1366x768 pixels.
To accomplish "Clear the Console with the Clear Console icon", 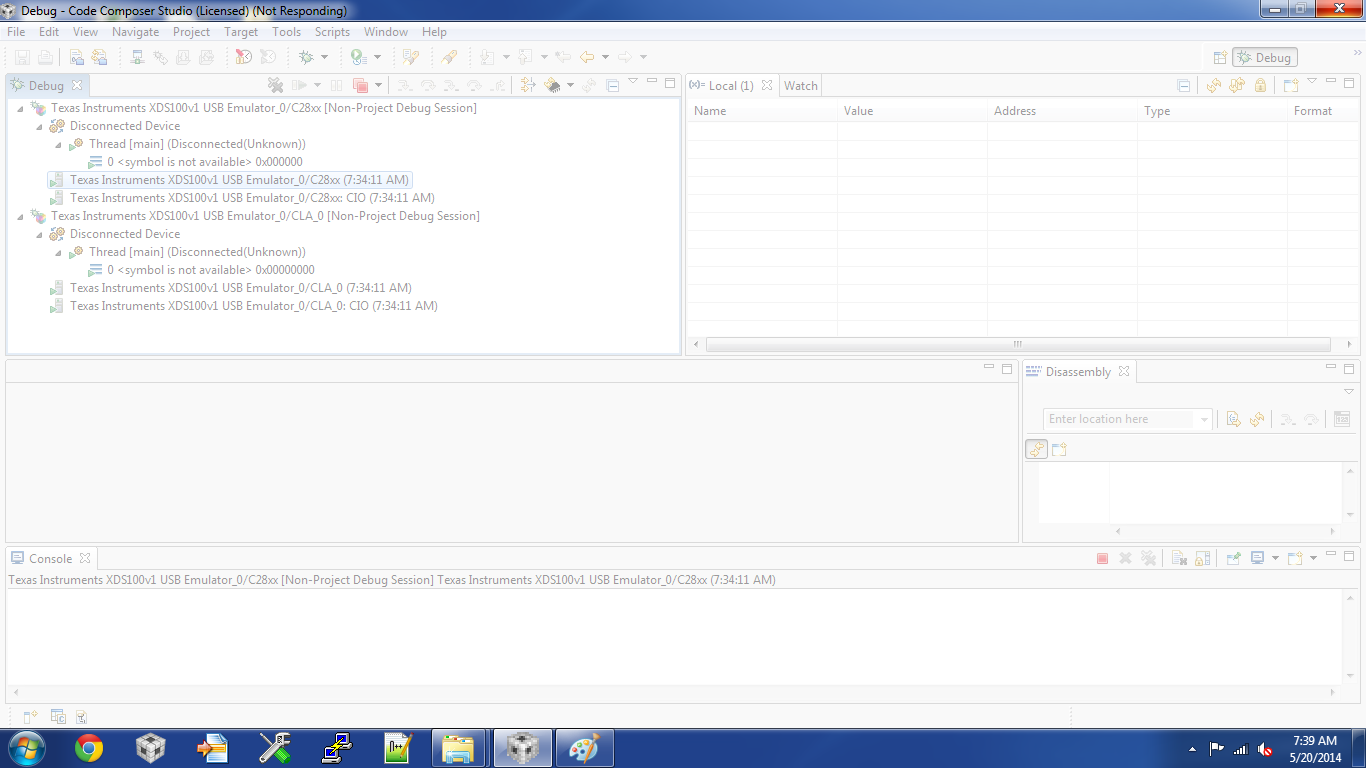I will (x=1179, y=558).
